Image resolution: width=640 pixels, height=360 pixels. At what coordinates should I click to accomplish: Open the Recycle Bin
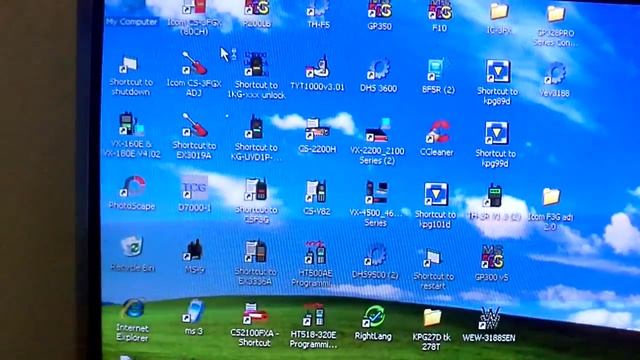pos(132,254)
